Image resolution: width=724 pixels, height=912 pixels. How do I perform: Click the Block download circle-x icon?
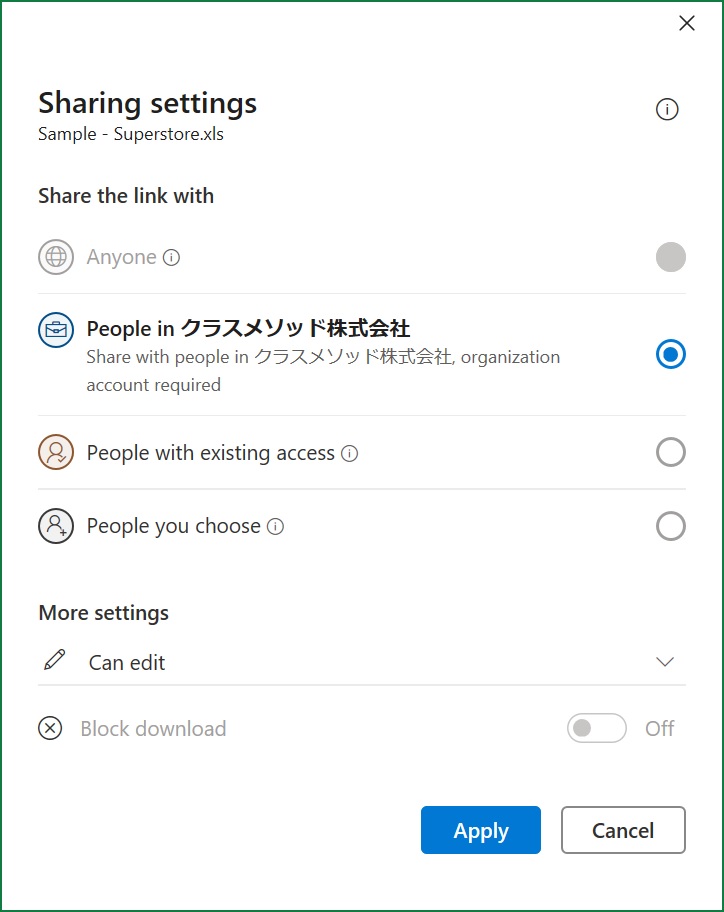tap(50, 728)
